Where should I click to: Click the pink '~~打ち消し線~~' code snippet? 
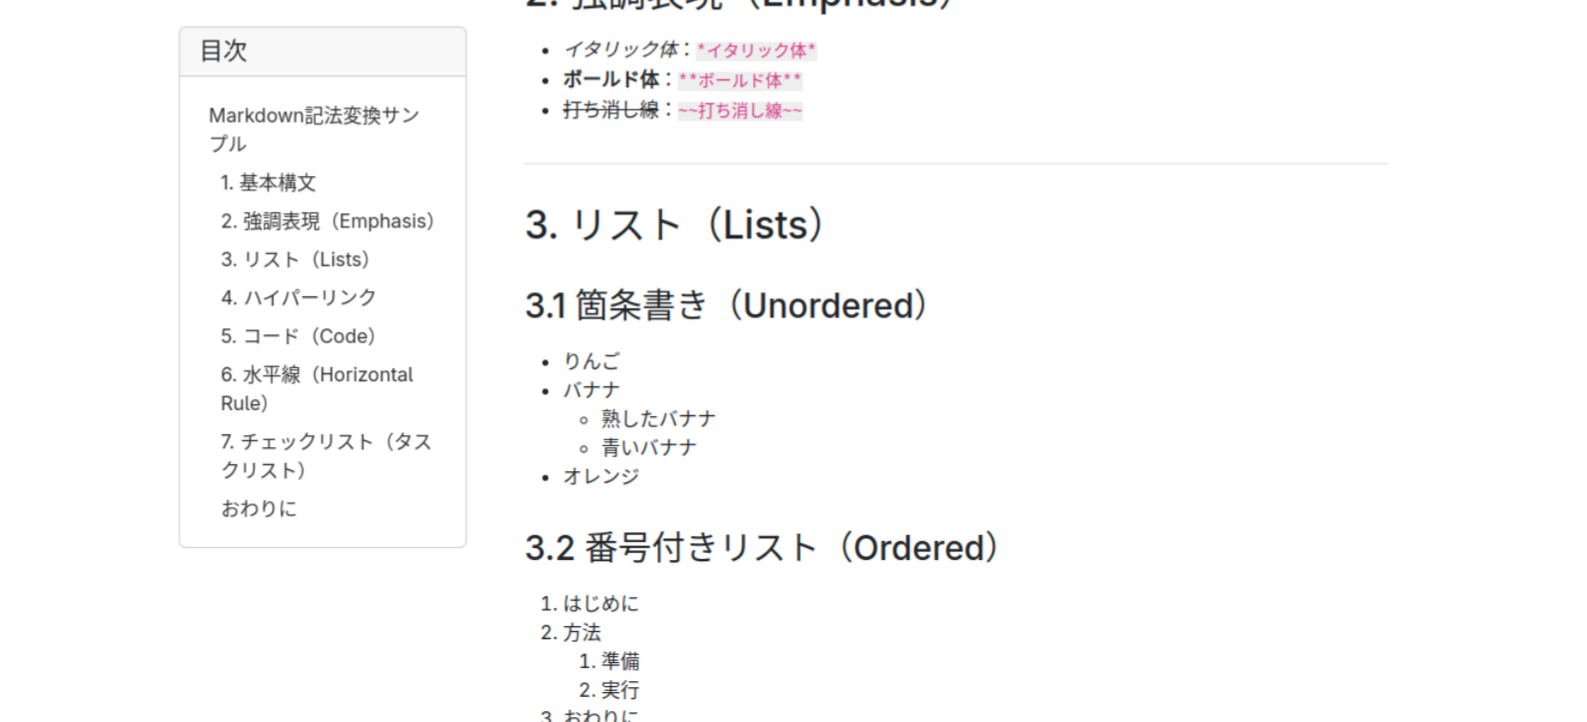740,110
